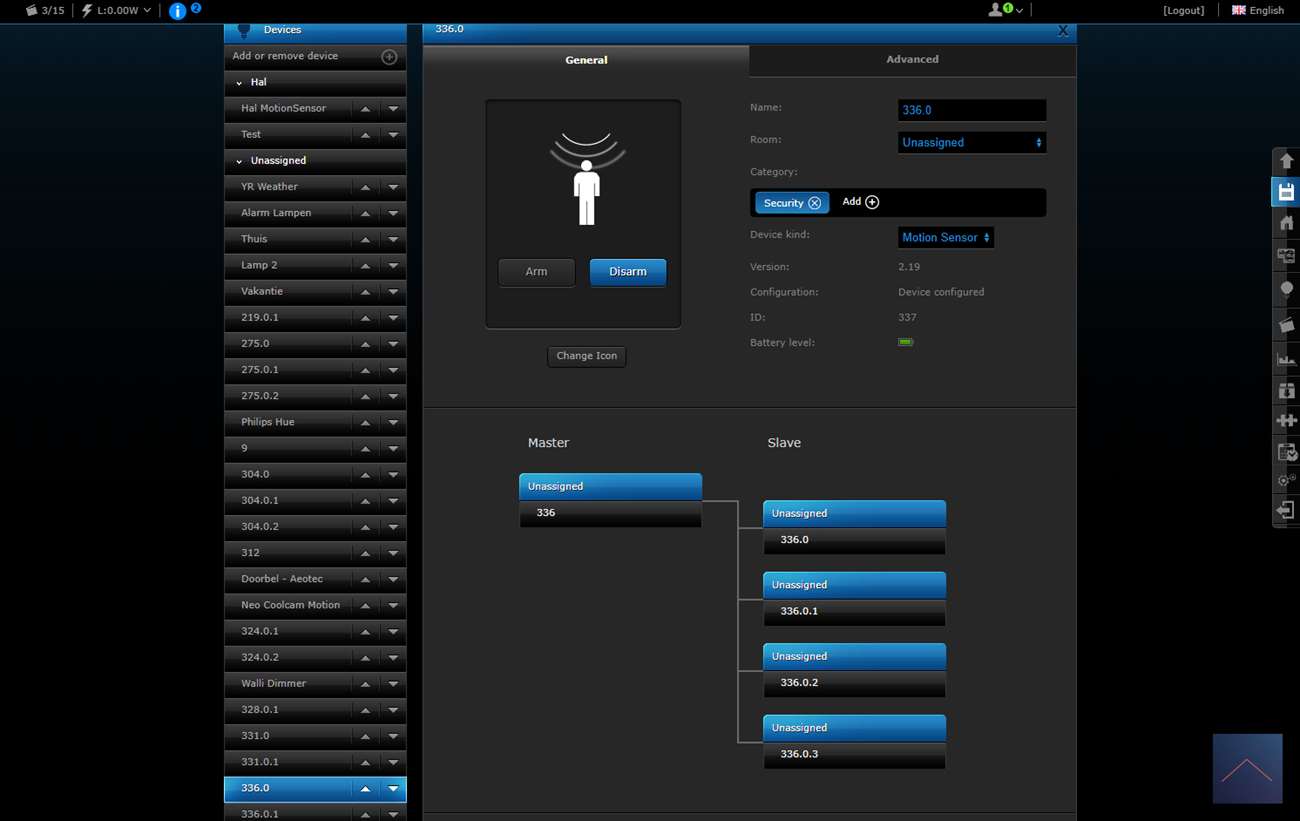Switch to the Advanced tab

pos(912,60)
